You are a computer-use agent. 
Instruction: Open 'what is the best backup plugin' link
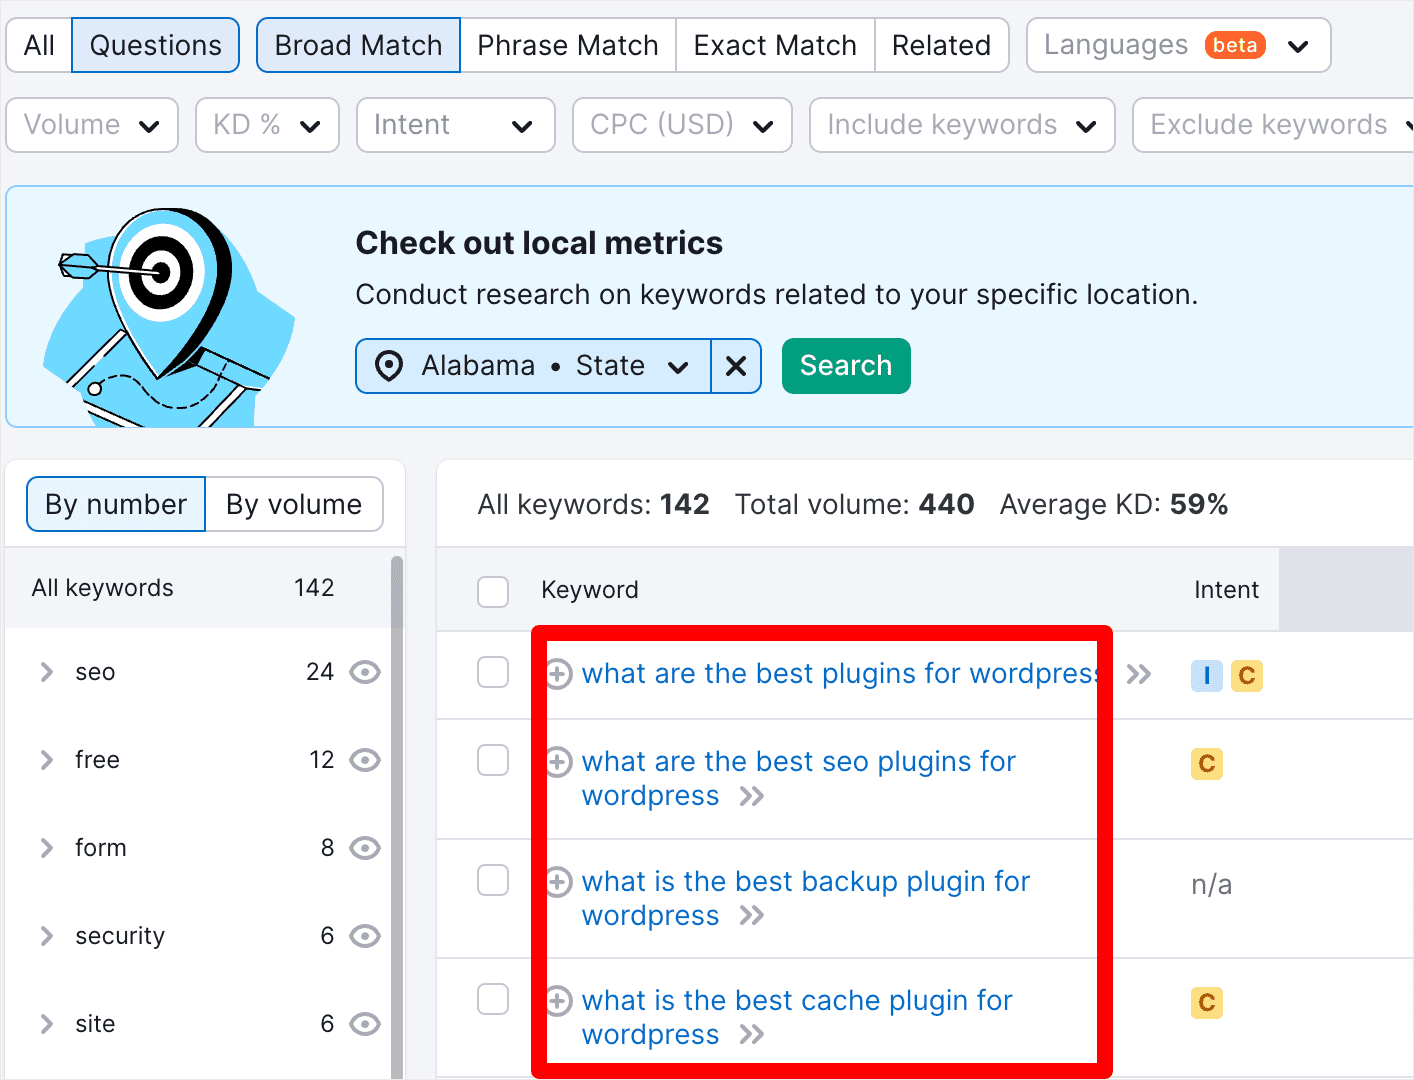(805, 899)
